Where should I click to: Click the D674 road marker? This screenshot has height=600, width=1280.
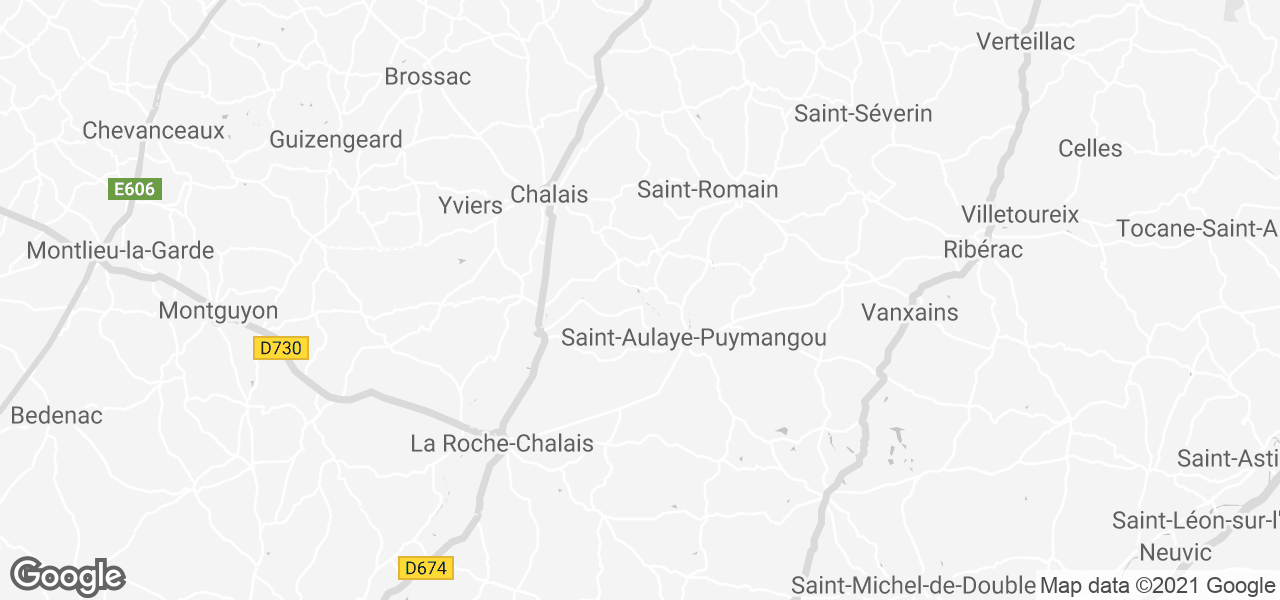(x=427, y=568)
